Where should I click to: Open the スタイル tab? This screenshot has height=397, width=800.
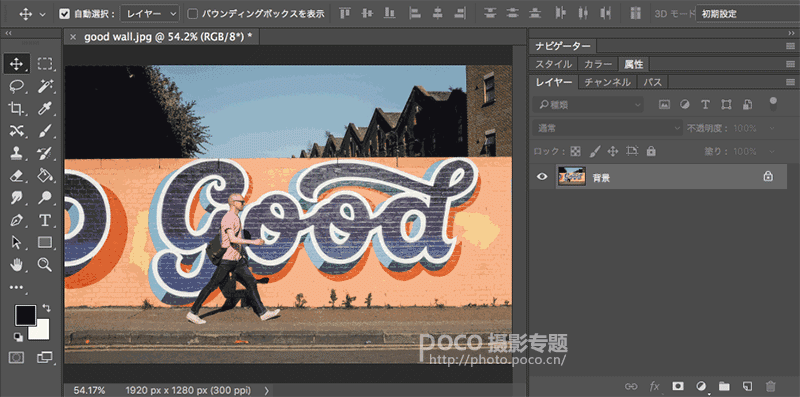click(553, 64)
